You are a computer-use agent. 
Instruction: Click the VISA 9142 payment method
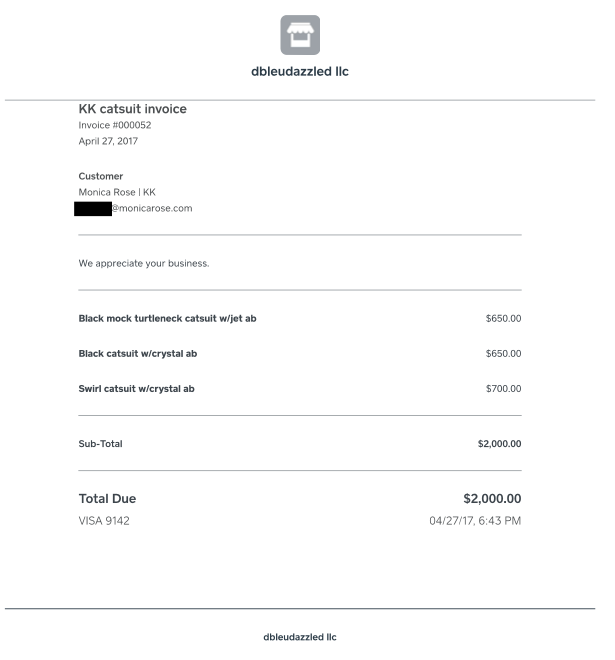point(104,521)
